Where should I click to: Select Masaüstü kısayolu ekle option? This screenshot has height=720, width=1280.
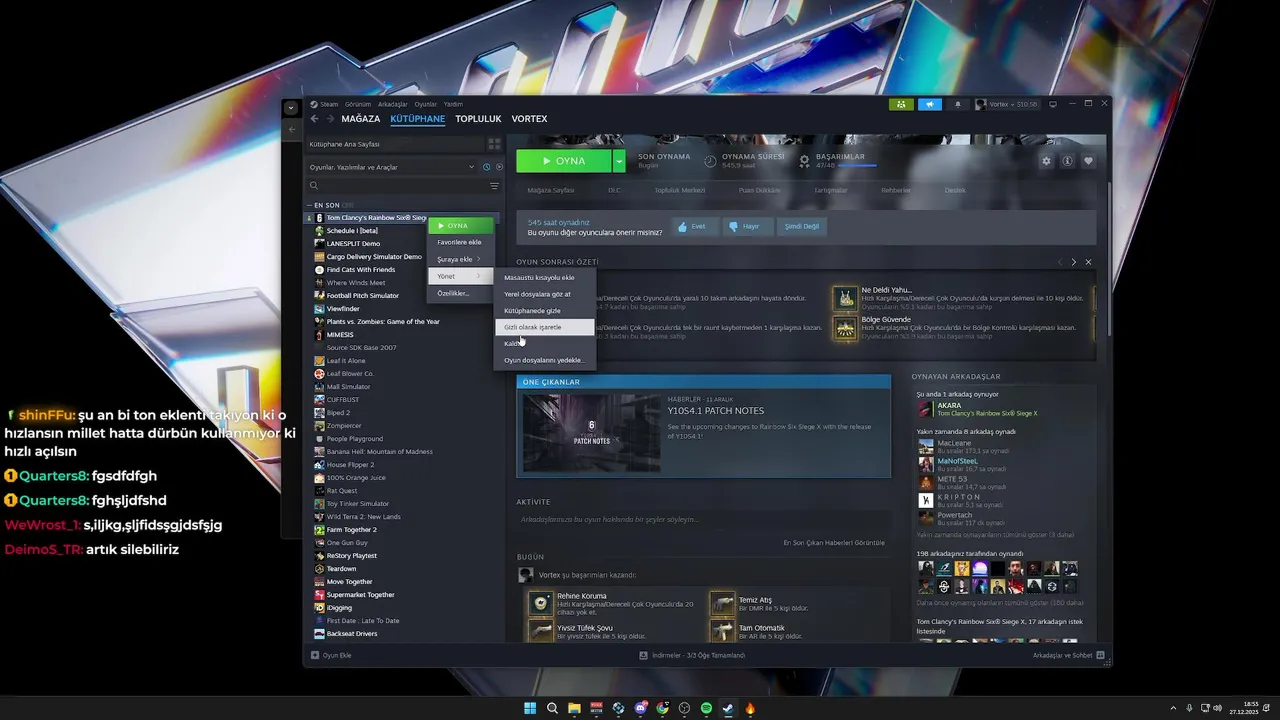pos(545,278)
